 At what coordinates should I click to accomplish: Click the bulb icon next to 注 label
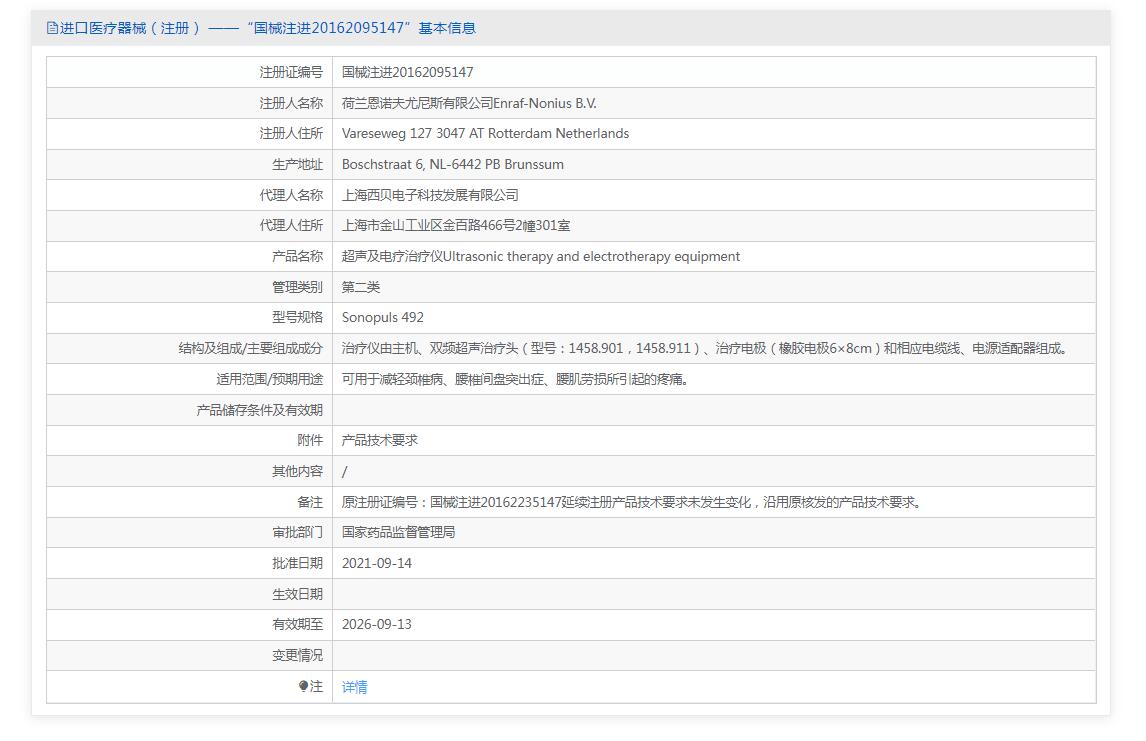point(303,685)
